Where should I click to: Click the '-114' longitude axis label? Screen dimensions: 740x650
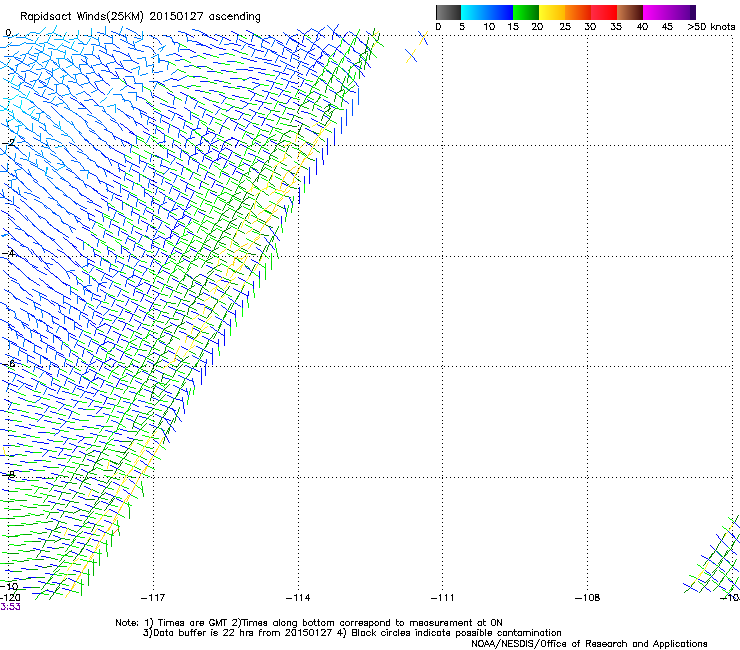298,598
